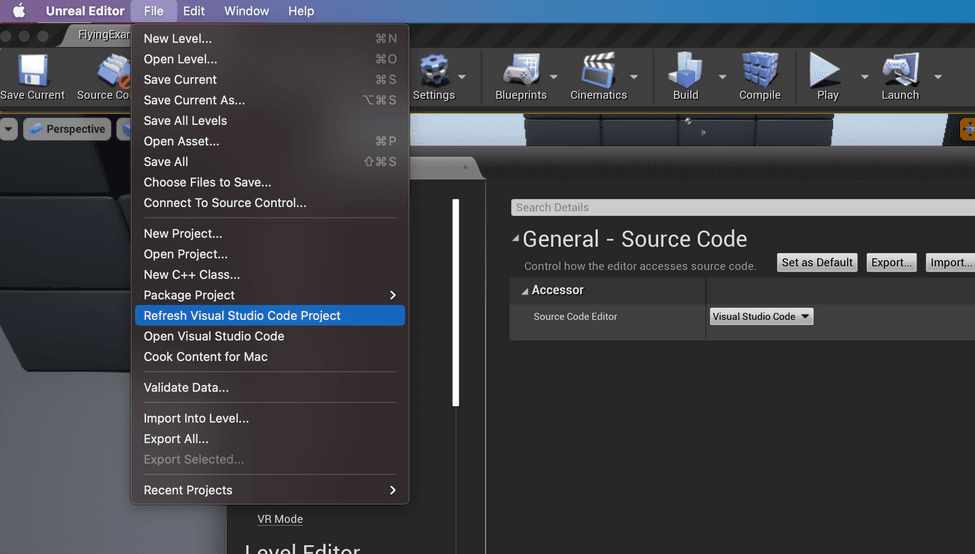Screen dimensions: 975x554
Task: Open the Cinematics clapperboard icon
Action: (598, 70)
